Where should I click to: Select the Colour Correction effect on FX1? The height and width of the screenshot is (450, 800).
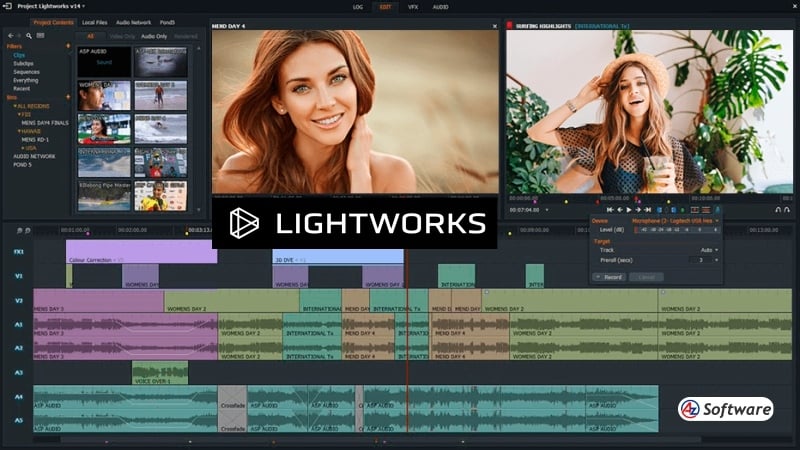pos(141,252)
